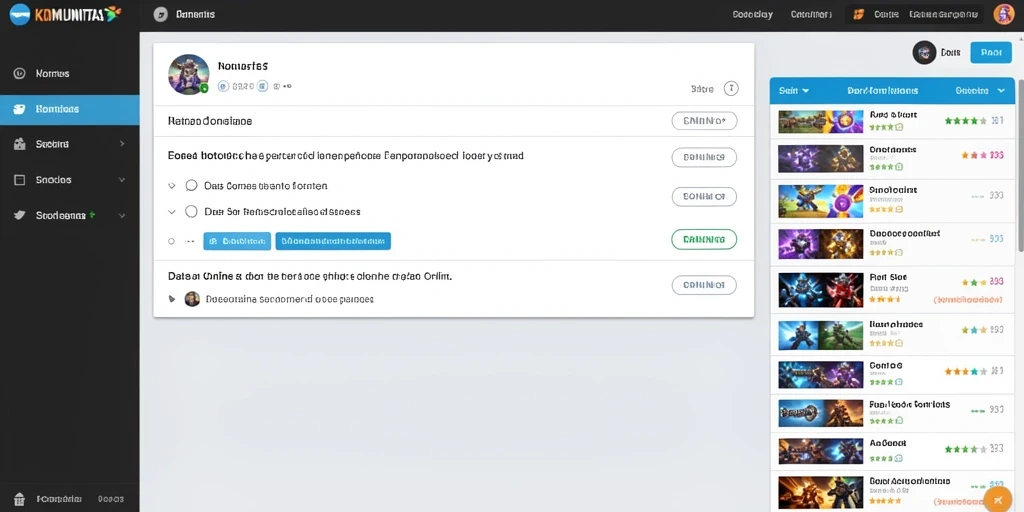
Task: Open the first sidebar item's clock-like icon
Action: point(20,73)
